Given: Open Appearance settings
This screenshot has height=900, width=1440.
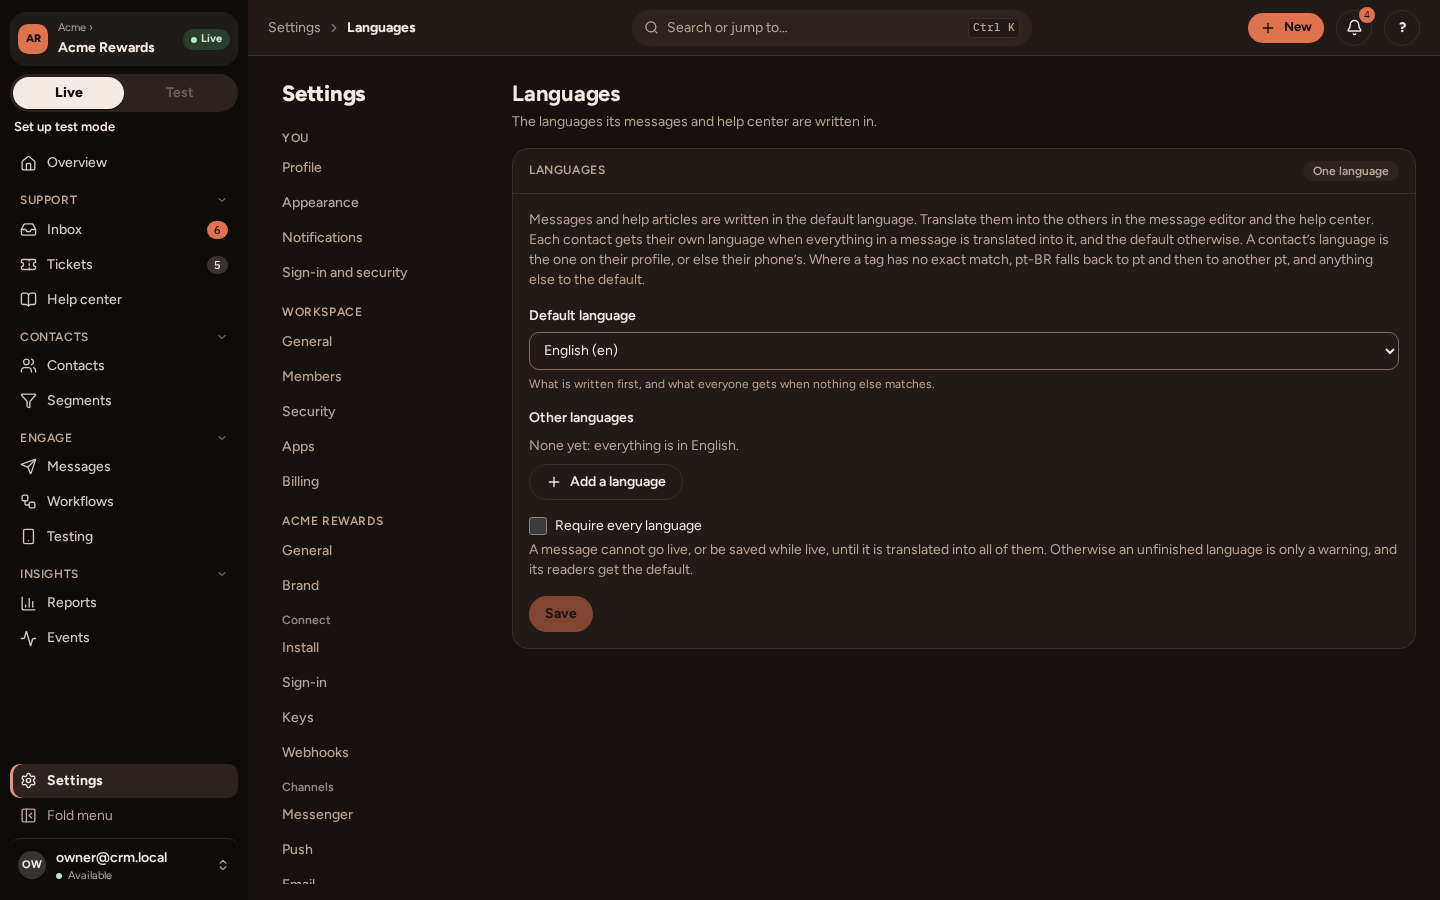Looking at the screenshot, I should [320, 203].
